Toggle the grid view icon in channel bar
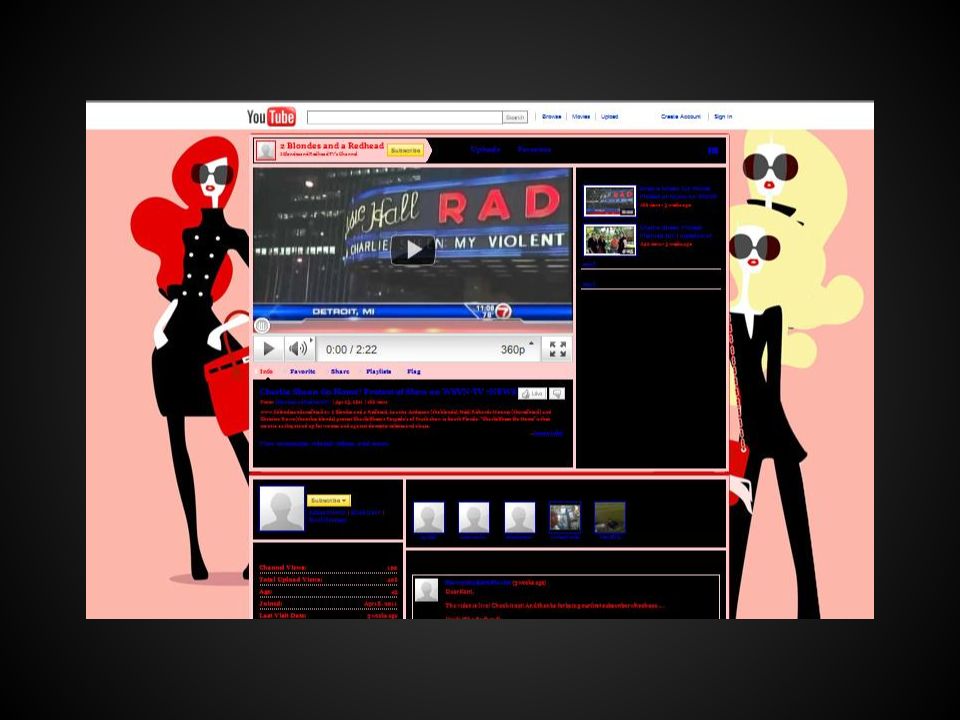The height and width of the screenshot is (720, 960). (x=713, y=150)
